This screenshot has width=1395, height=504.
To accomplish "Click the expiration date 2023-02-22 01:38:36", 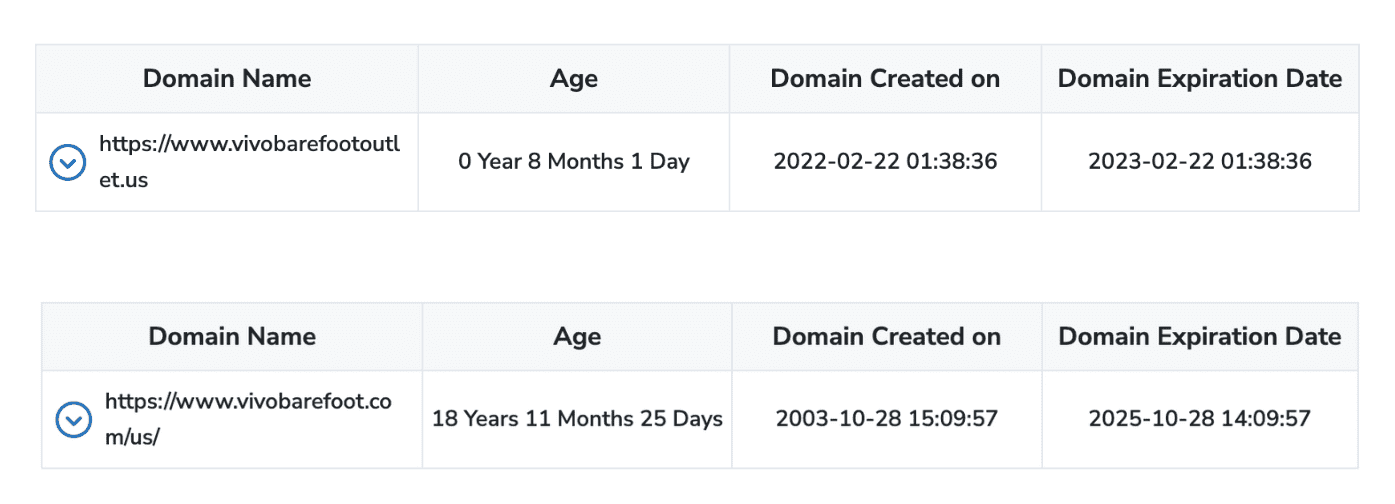I will point(1200,162).
